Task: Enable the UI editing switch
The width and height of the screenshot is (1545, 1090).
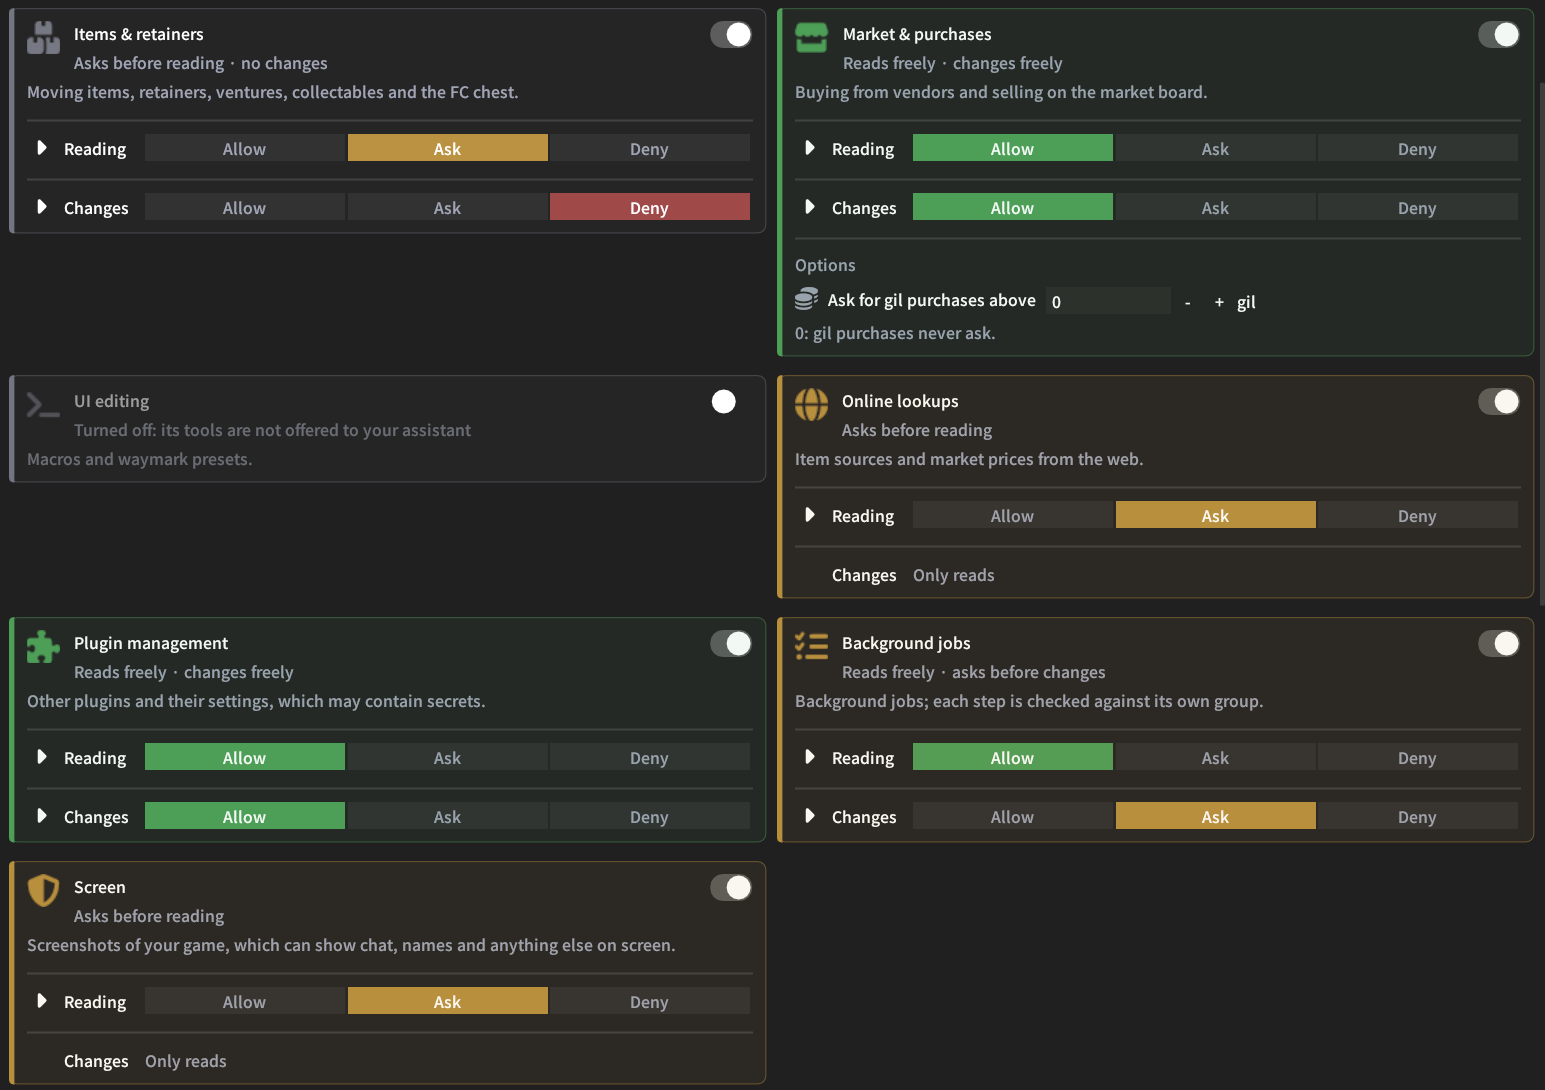Action: pyautogui.click(x=731, y=401)
